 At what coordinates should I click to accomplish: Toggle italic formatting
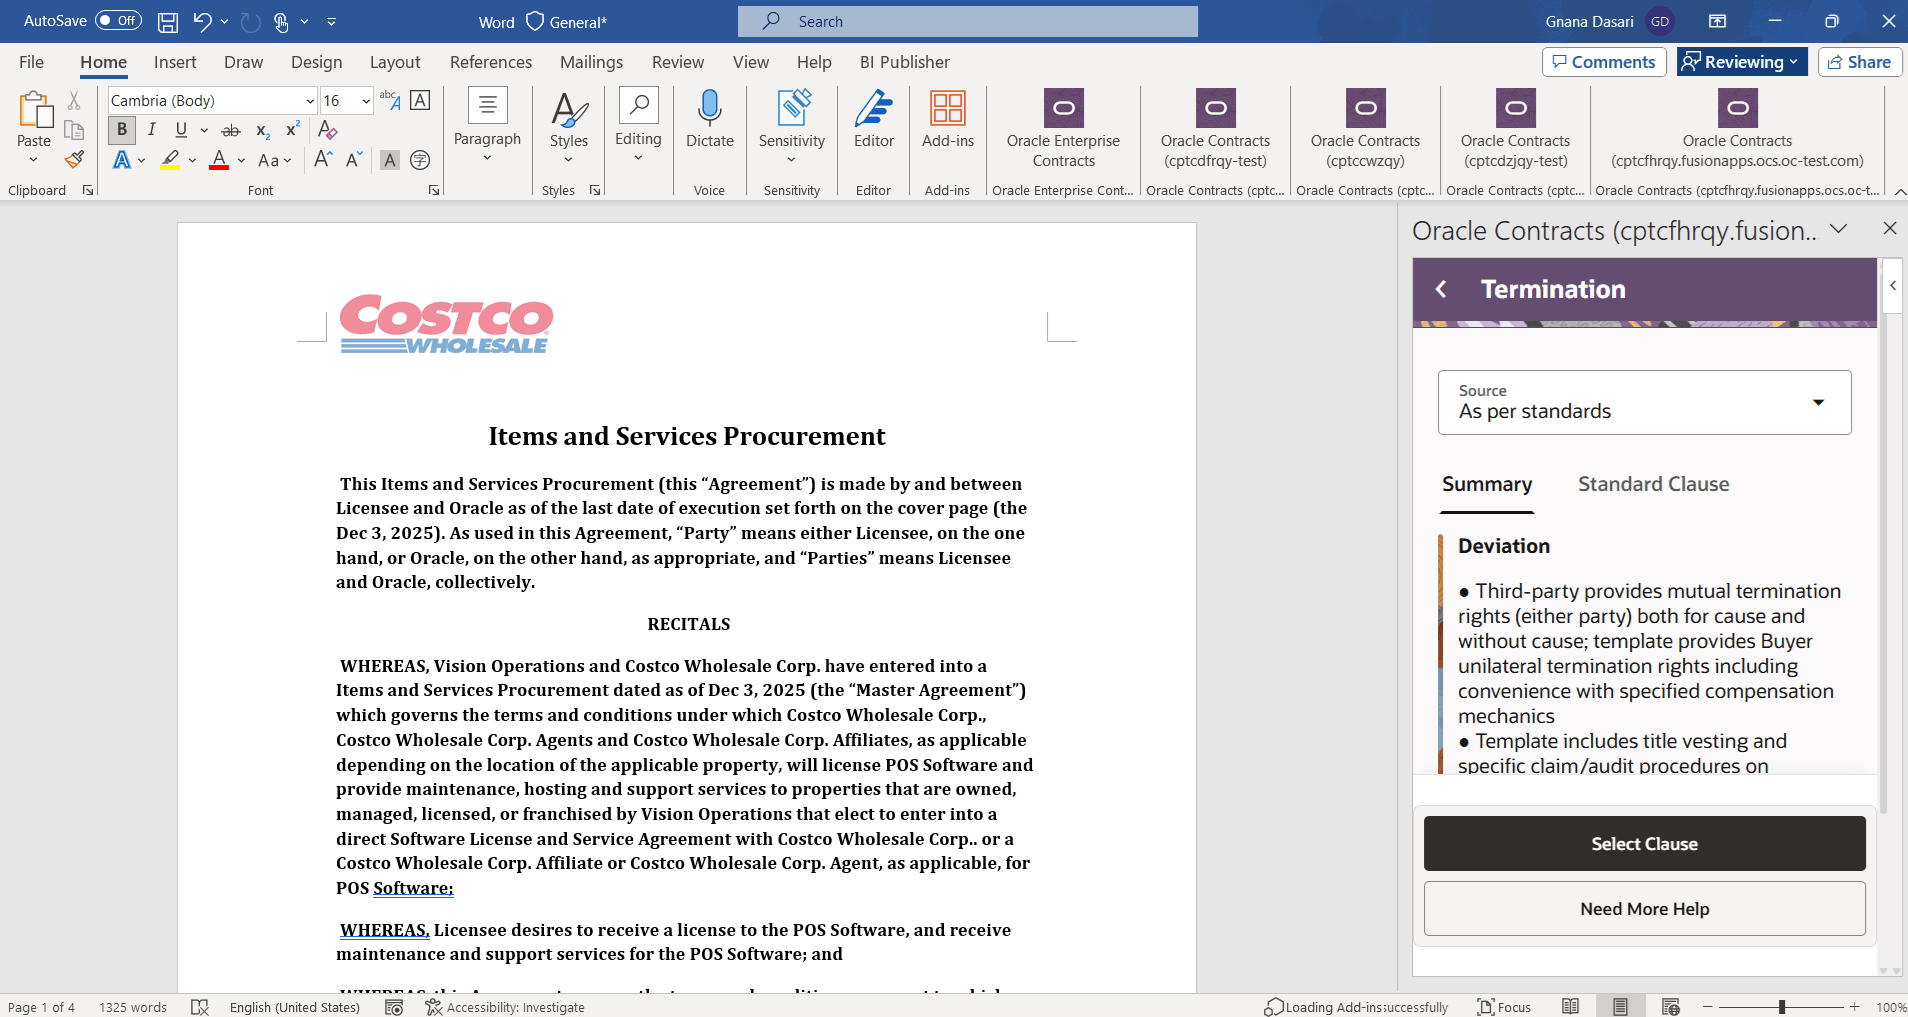click(x=152, y=130)
